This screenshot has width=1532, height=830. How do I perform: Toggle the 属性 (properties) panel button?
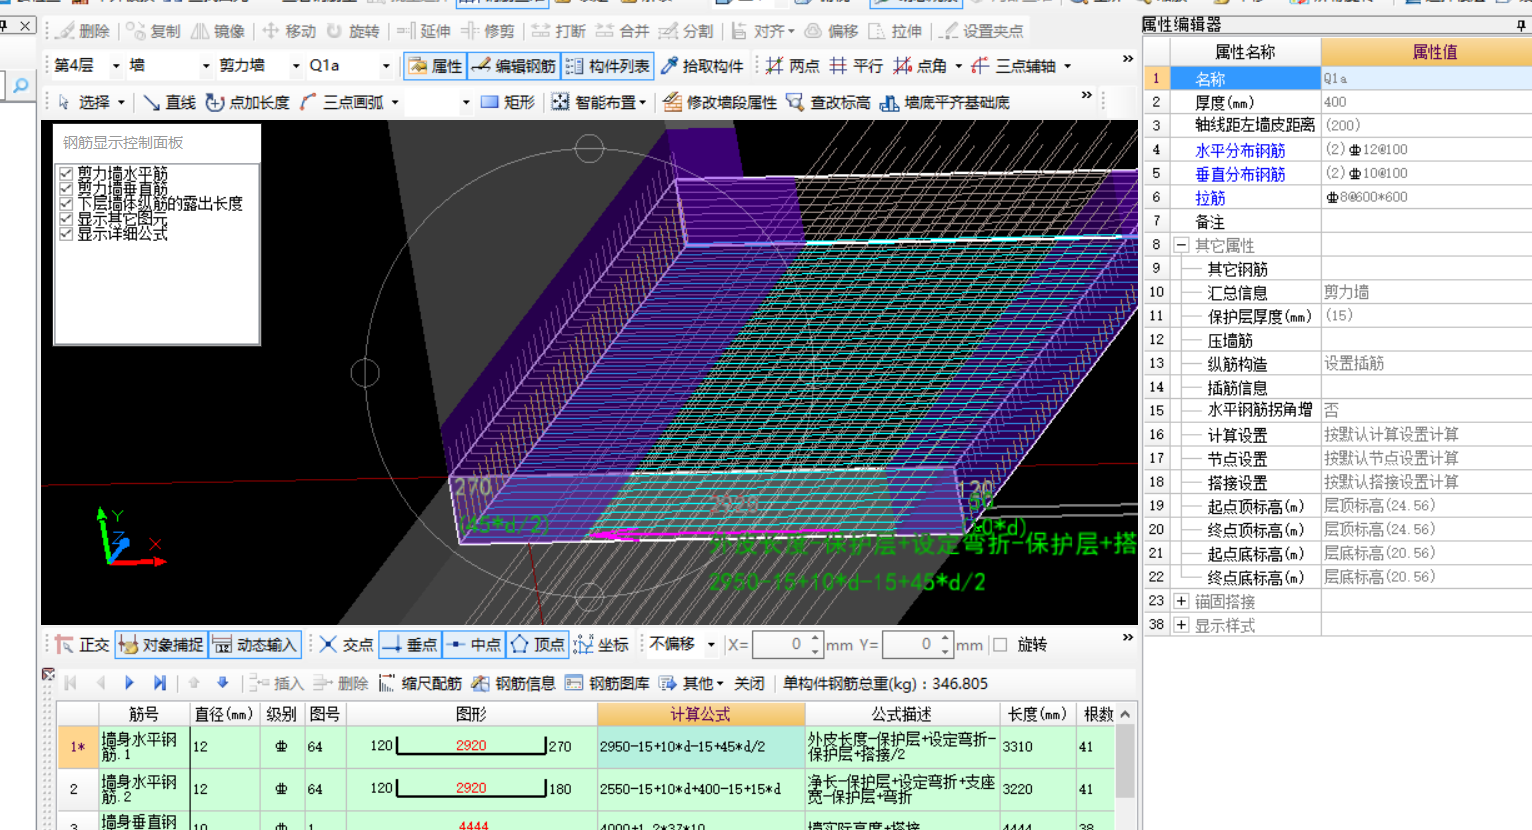(x=435, y=66)
